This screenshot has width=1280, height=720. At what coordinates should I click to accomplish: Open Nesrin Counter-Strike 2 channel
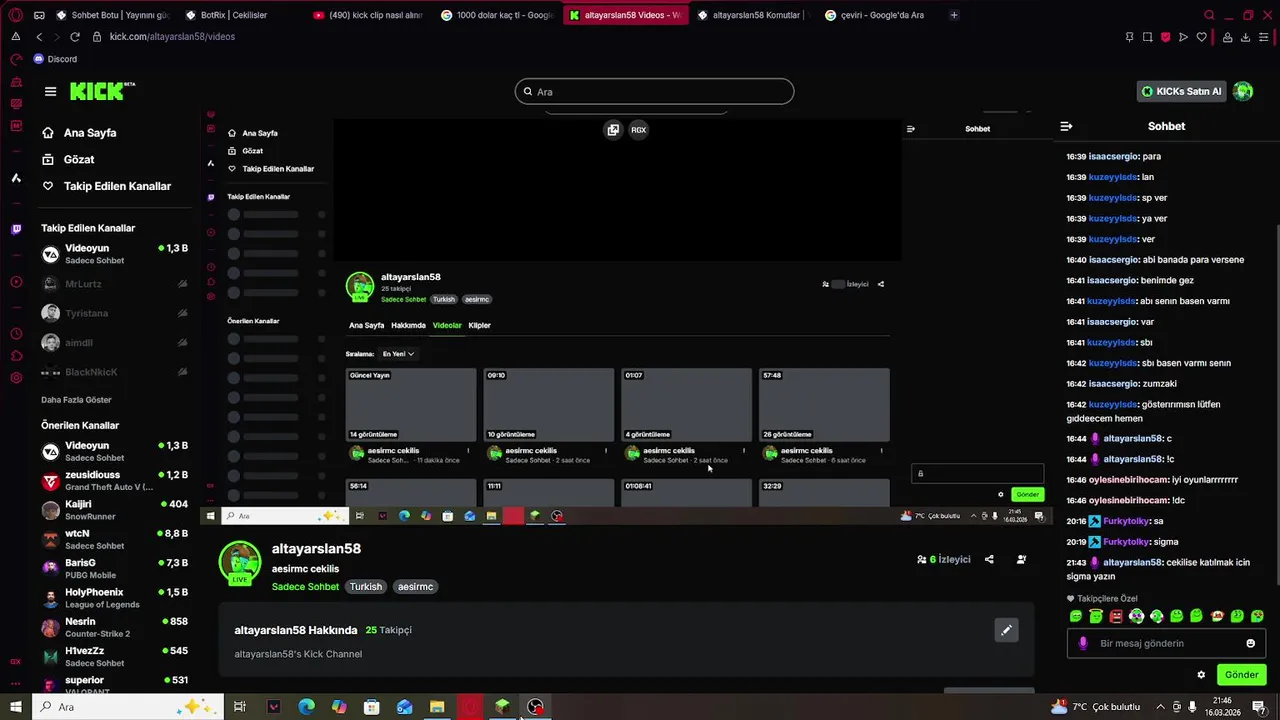[114, 627]
